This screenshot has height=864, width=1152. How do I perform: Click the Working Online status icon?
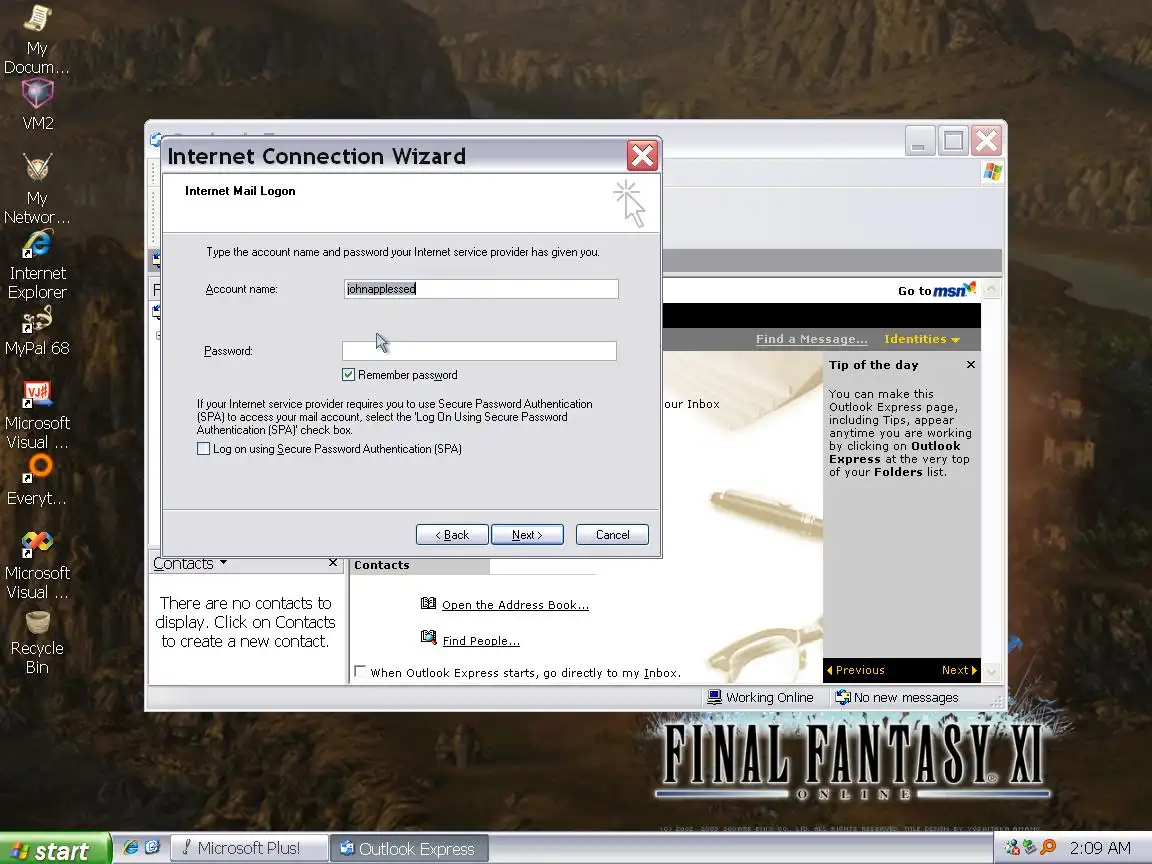click(x=714, y=696)
